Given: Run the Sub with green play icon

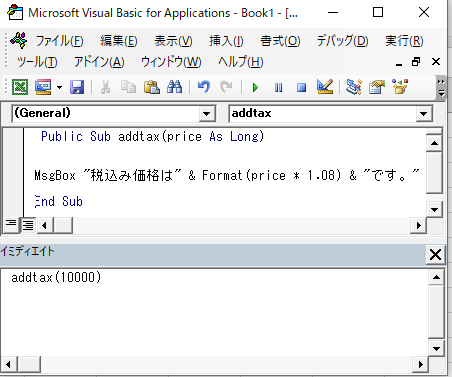Looking at the screenshot, I should (255, 88).
